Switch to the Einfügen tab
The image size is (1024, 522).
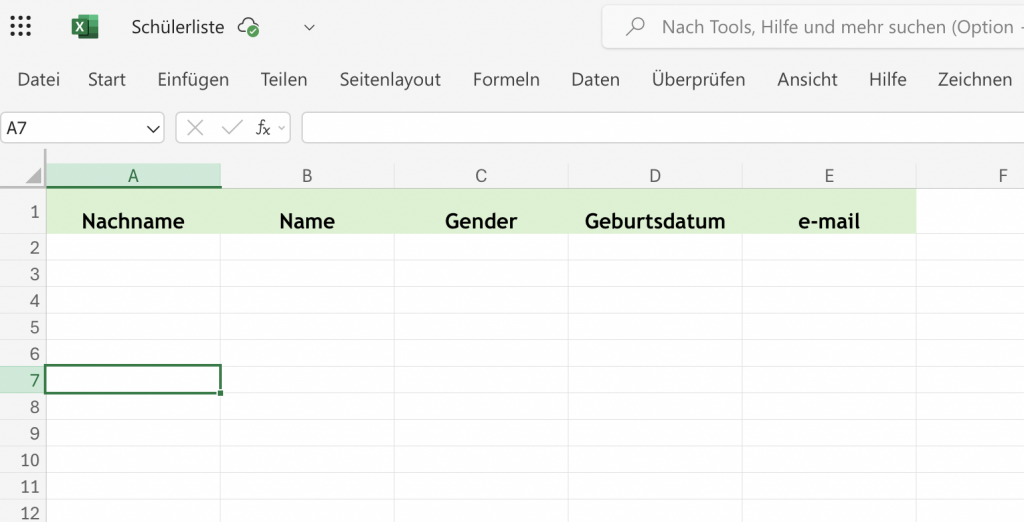[x=193, y=80]
